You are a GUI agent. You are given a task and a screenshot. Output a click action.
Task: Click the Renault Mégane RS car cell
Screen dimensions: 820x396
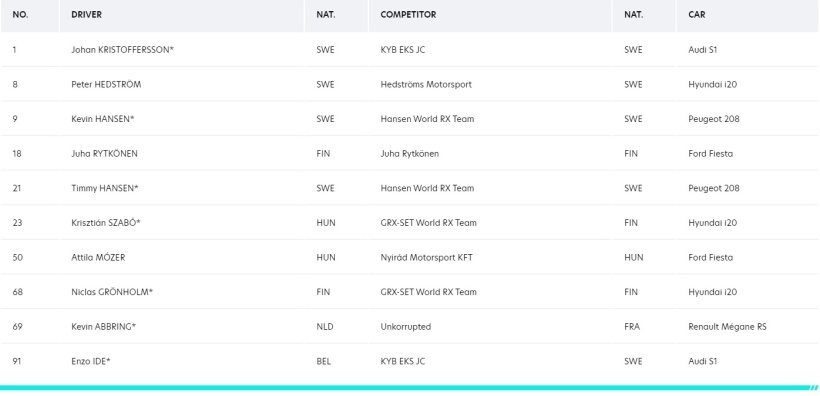(x=727, y=326)
